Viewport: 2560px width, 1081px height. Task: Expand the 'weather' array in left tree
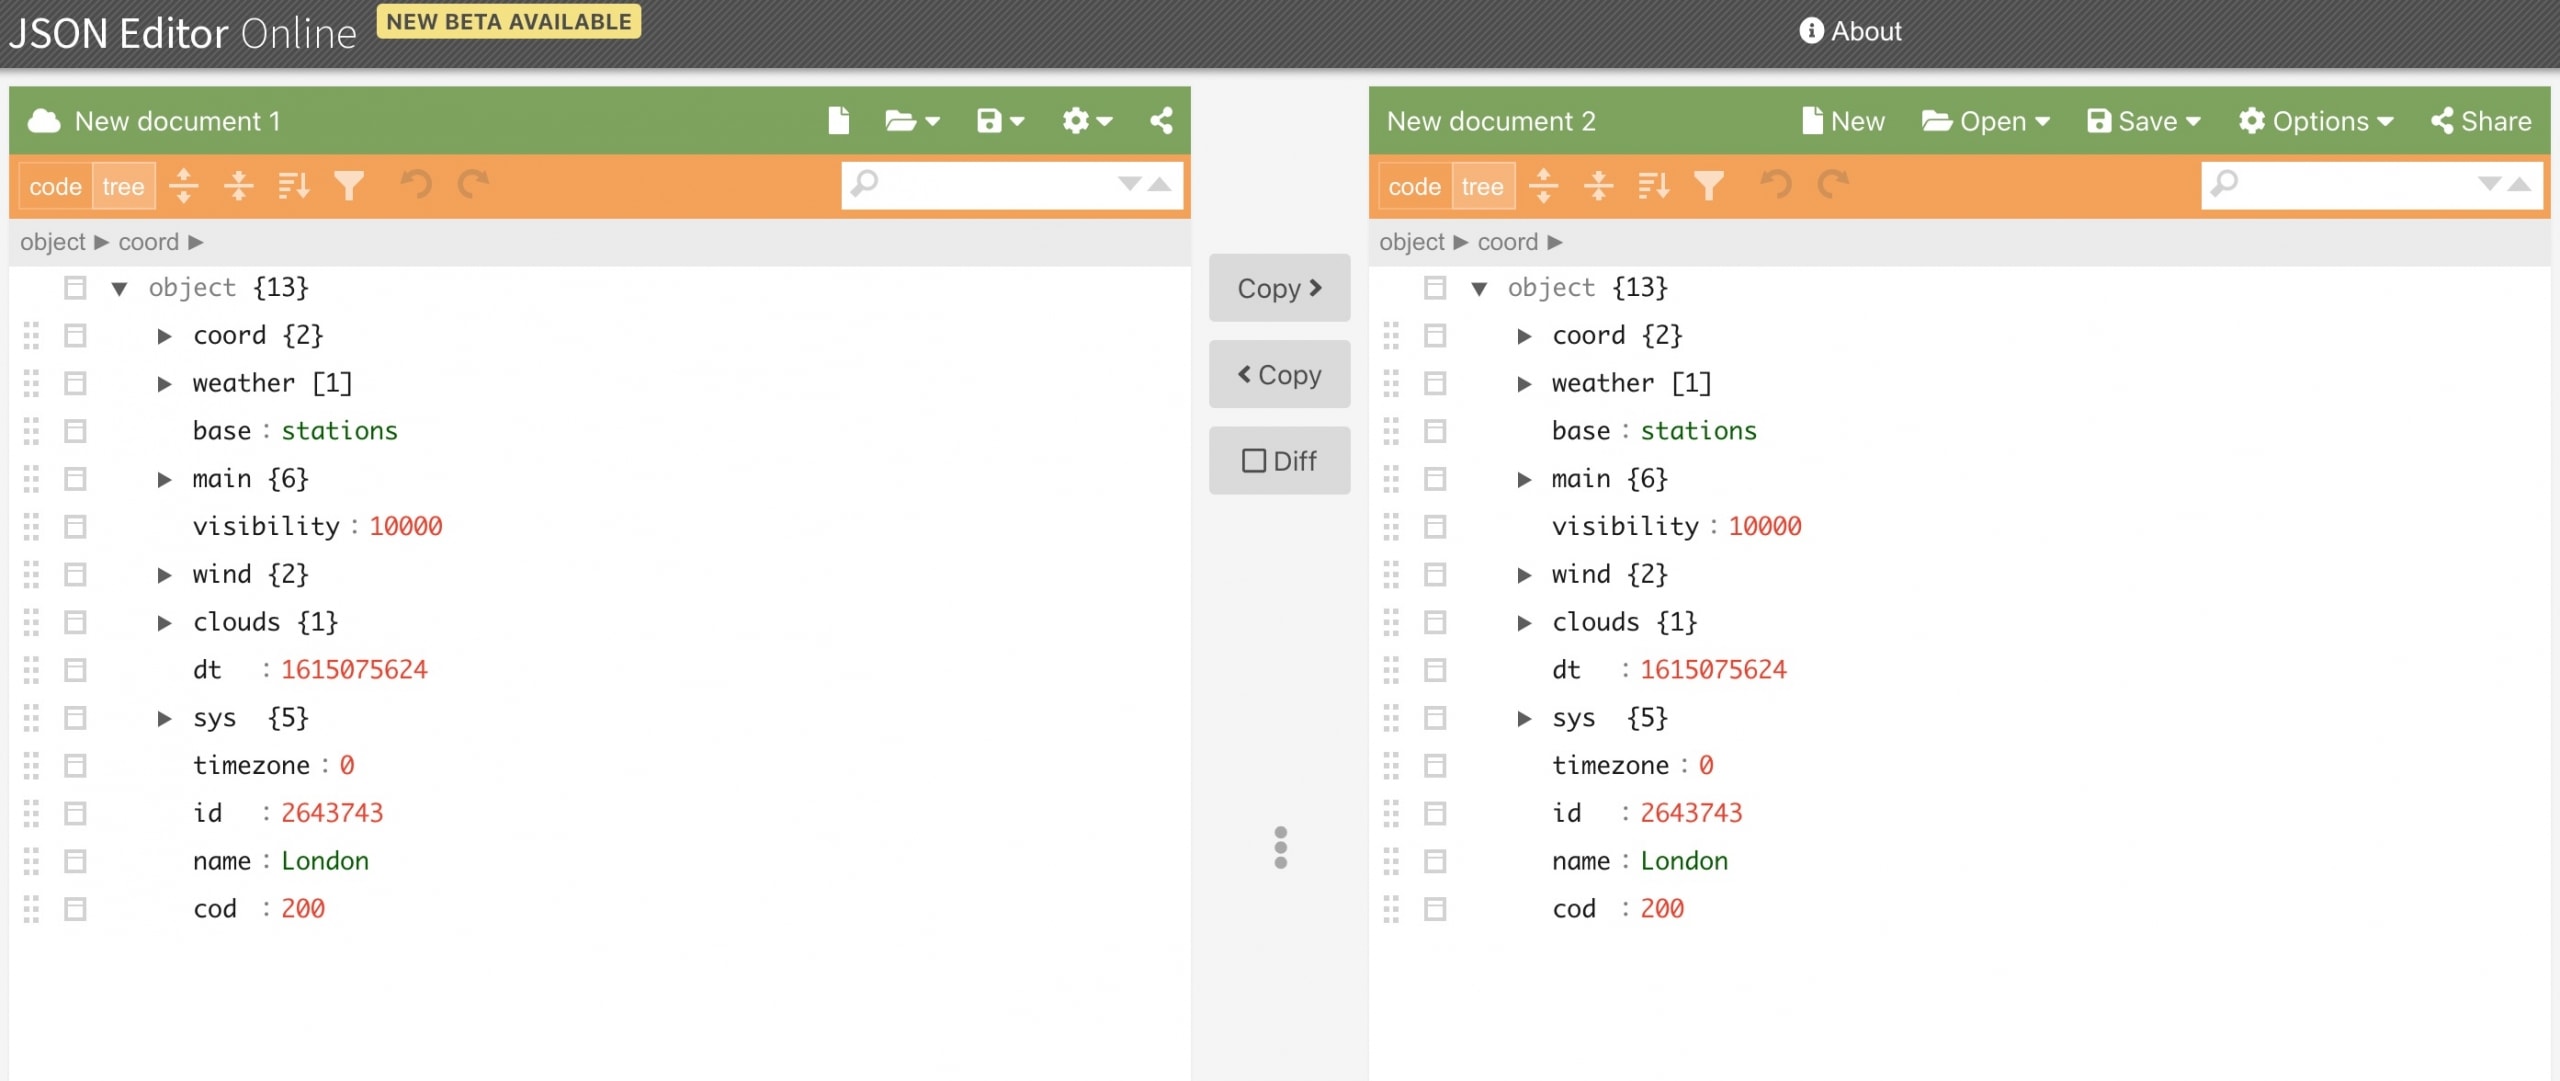pos(165,384)
